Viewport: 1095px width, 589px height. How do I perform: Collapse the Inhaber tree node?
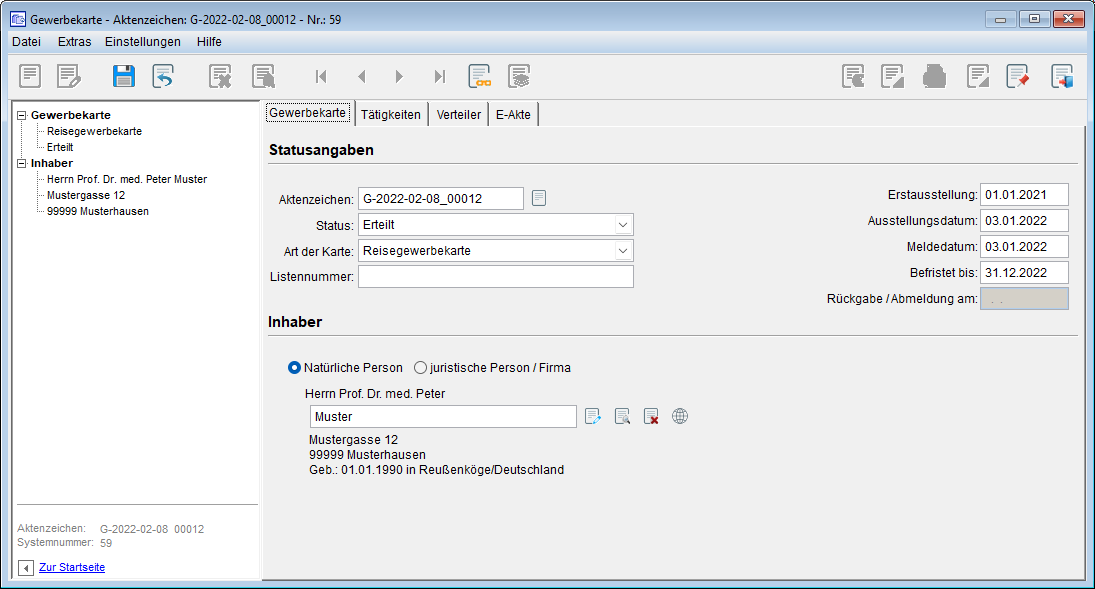coord(22,163)
